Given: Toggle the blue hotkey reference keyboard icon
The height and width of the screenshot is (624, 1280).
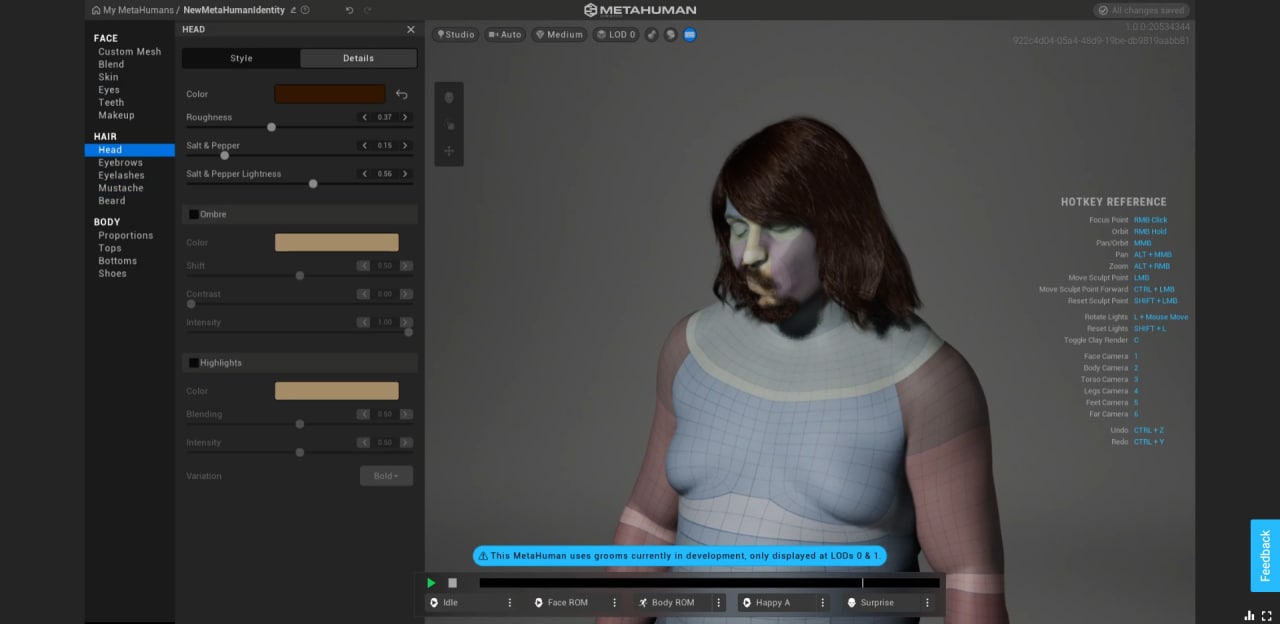Looking at the screenshot, I should [x=690, y=34].
